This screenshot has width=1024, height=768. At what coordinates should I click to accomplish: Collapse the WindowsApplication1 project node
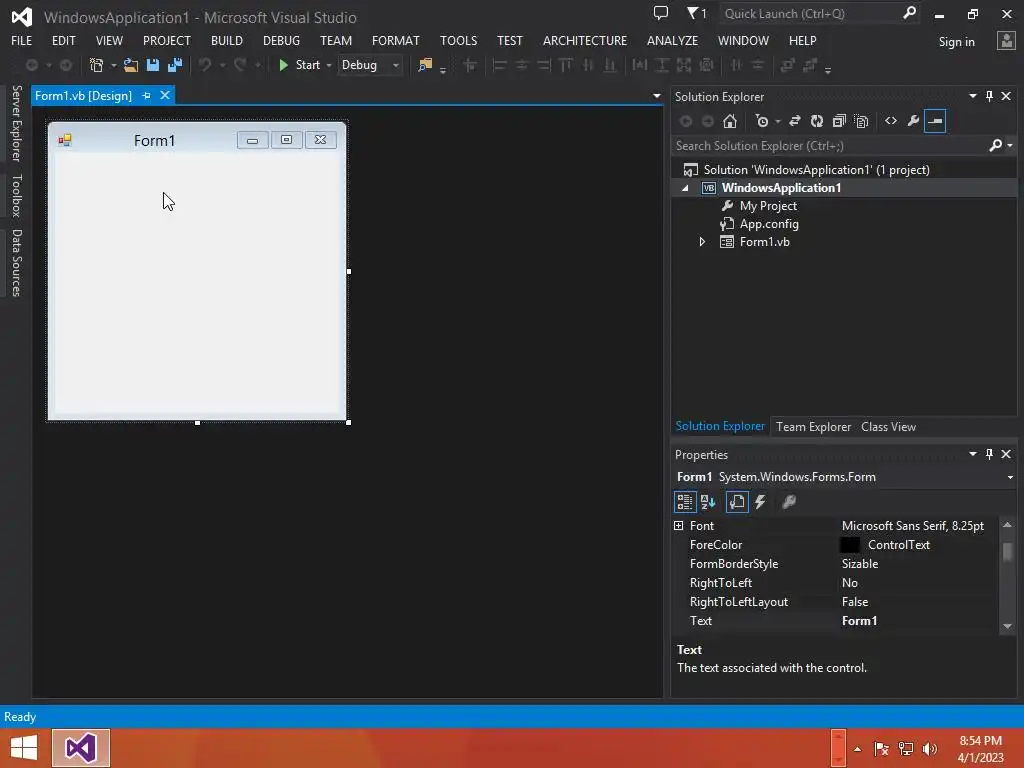click(685, 188)
